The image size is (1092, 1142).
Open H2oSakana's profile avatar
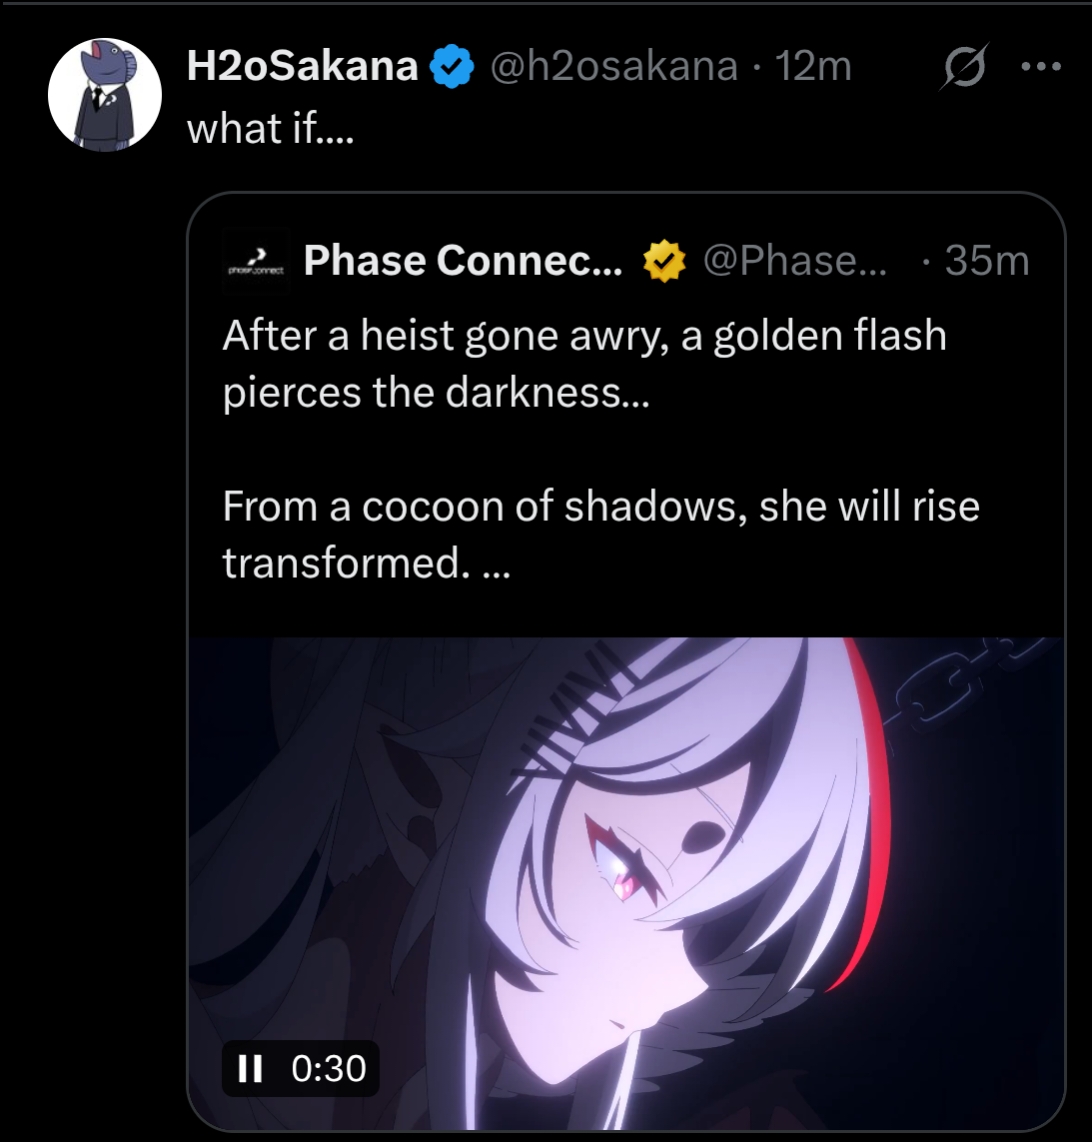[105, 96]
